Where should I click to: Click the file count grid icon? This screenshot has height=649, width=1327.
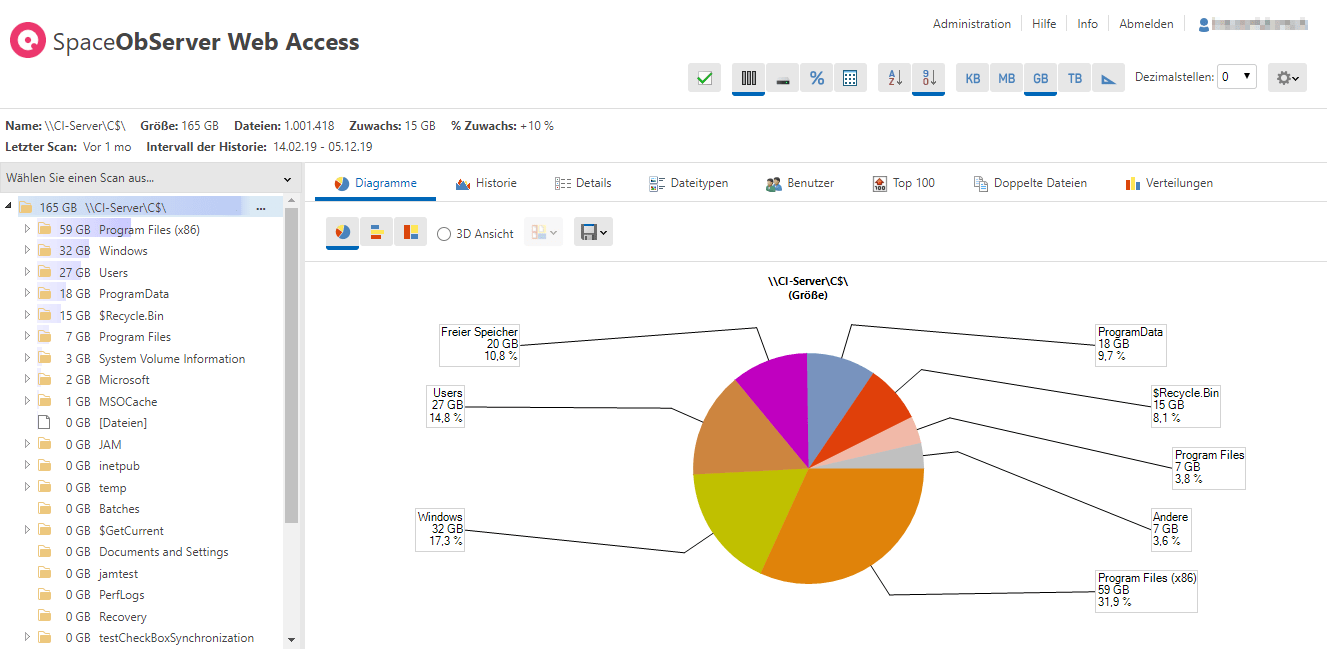[849, 78]
